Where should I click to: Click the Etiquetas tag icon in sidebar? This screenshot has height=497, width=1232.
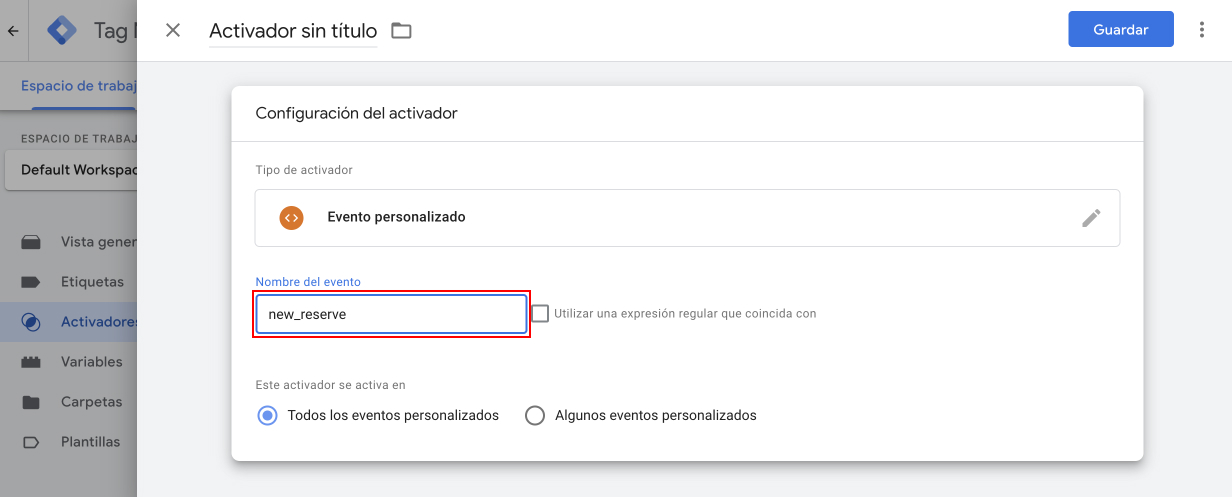point(31,282)
